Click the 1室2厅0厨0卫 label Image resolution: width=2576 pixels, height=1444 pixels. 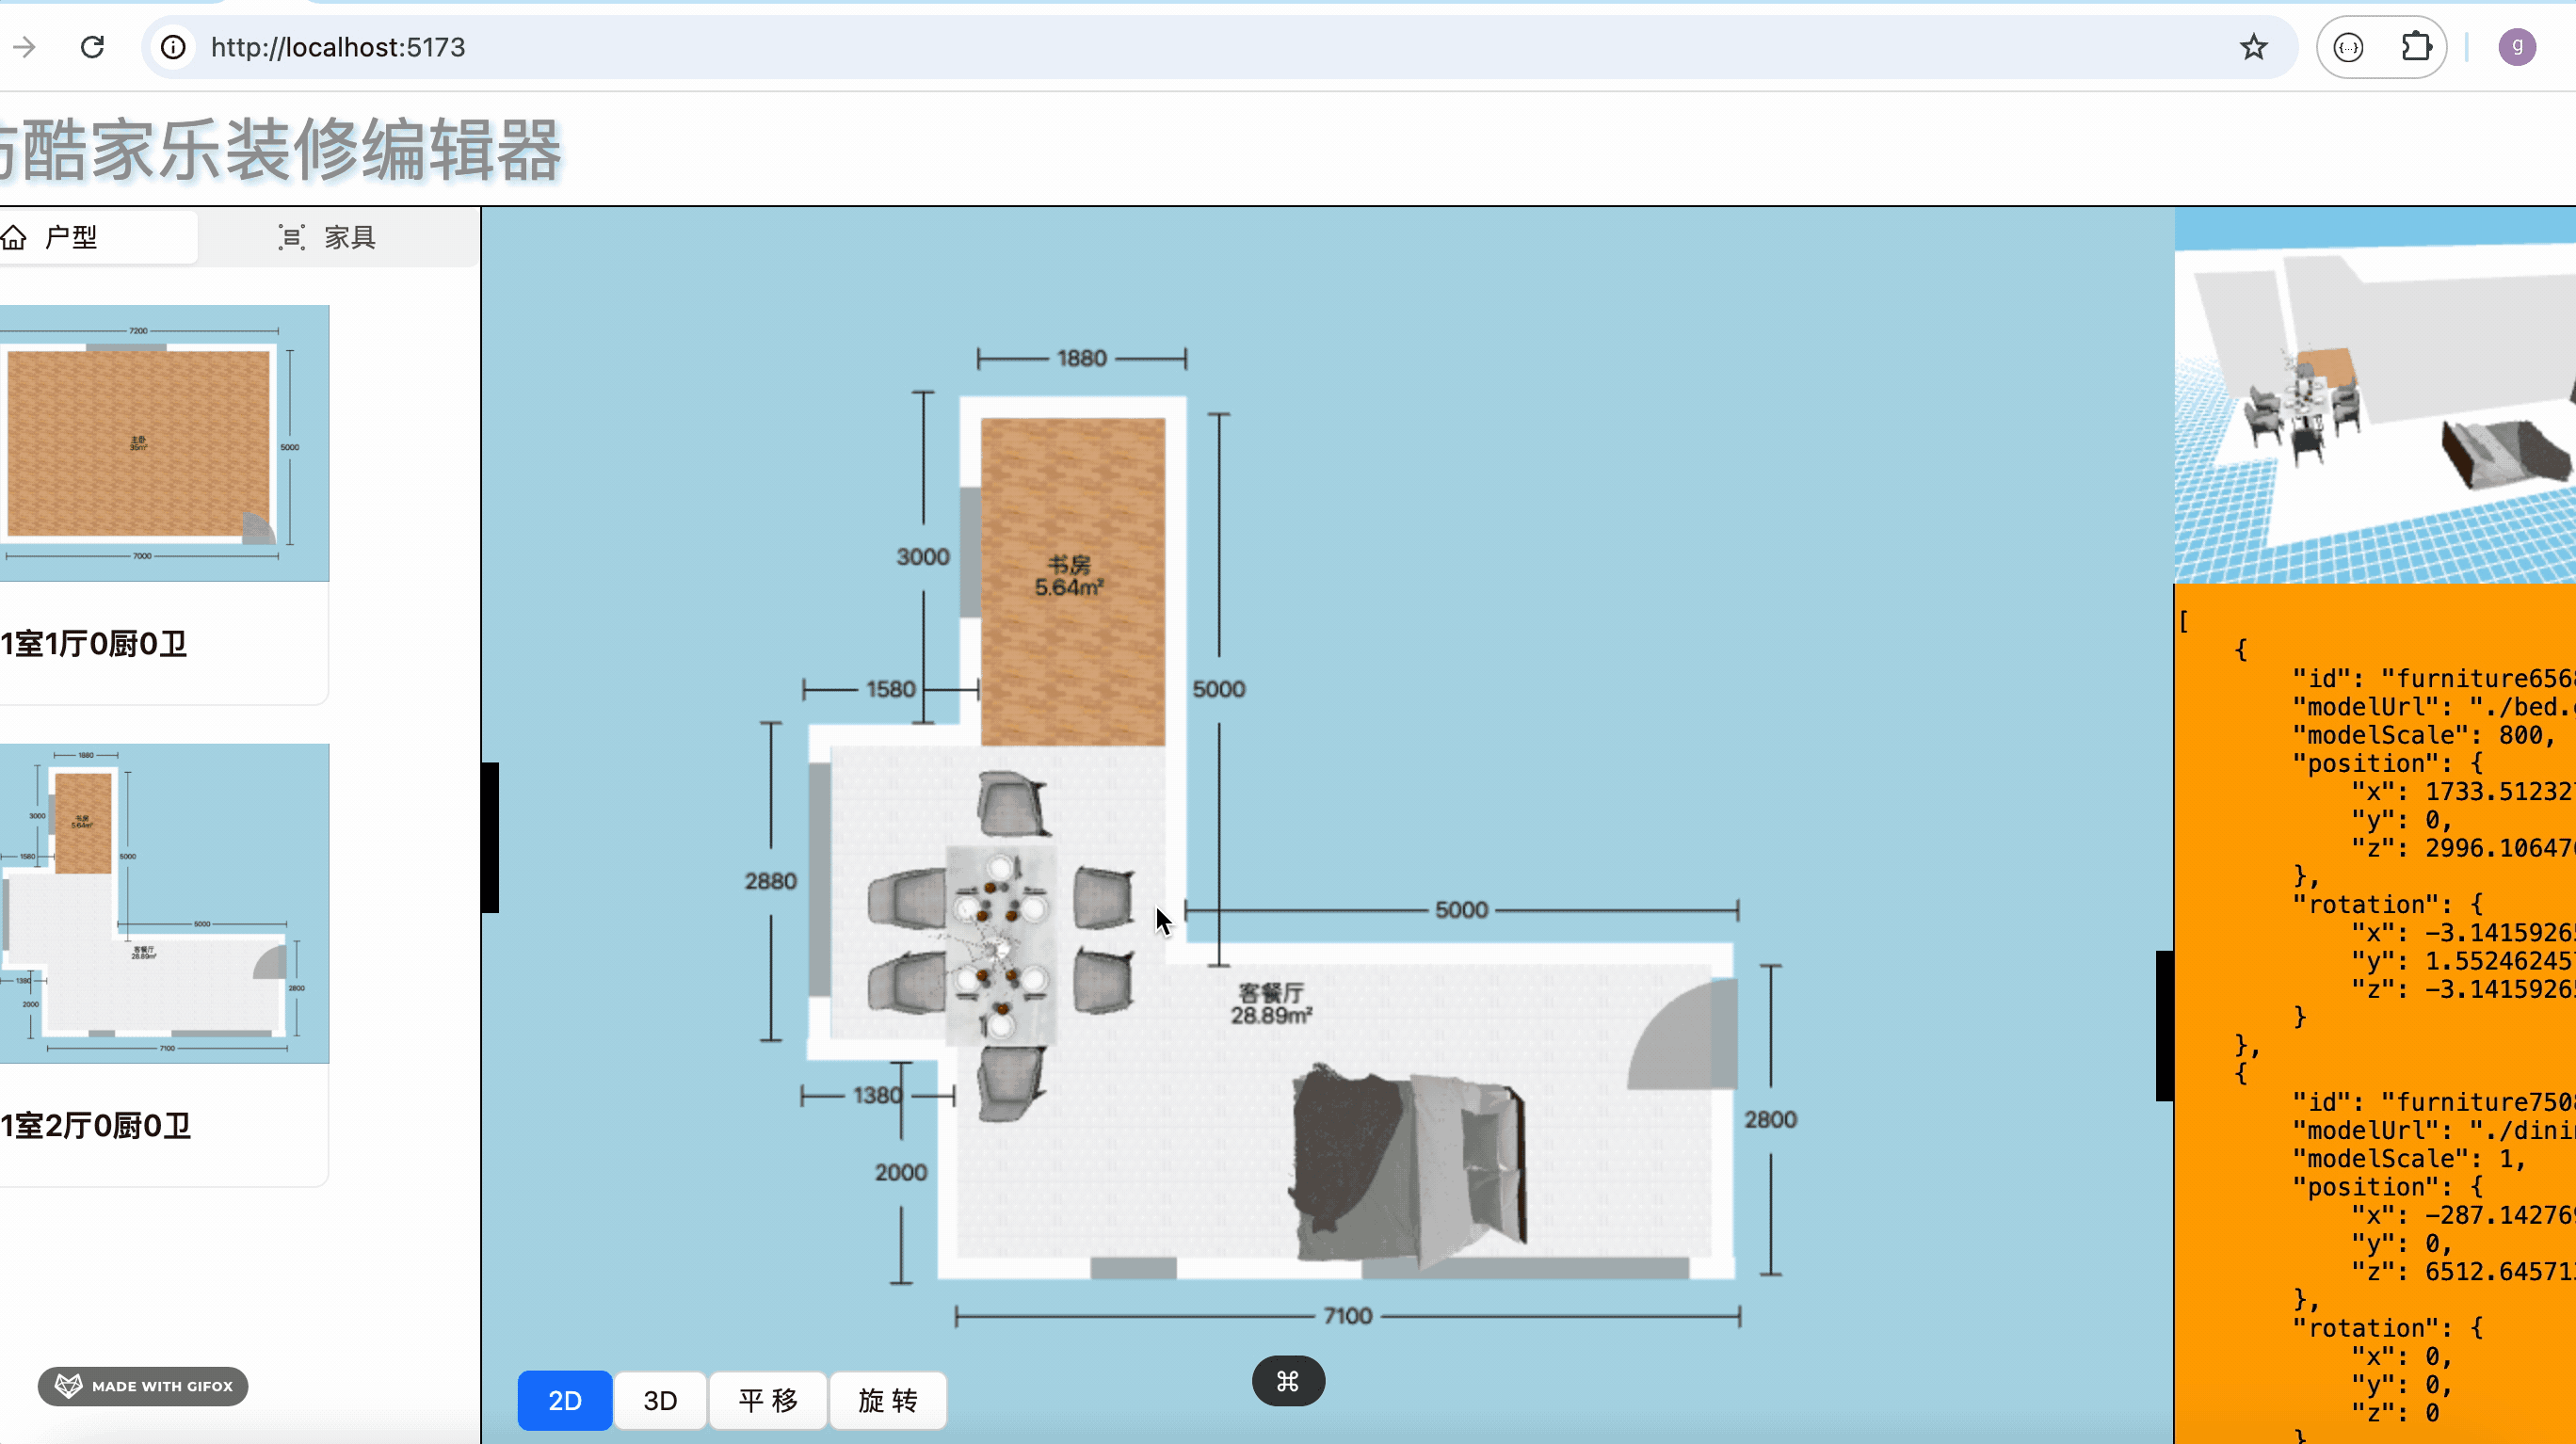(x=96, y=1126)
